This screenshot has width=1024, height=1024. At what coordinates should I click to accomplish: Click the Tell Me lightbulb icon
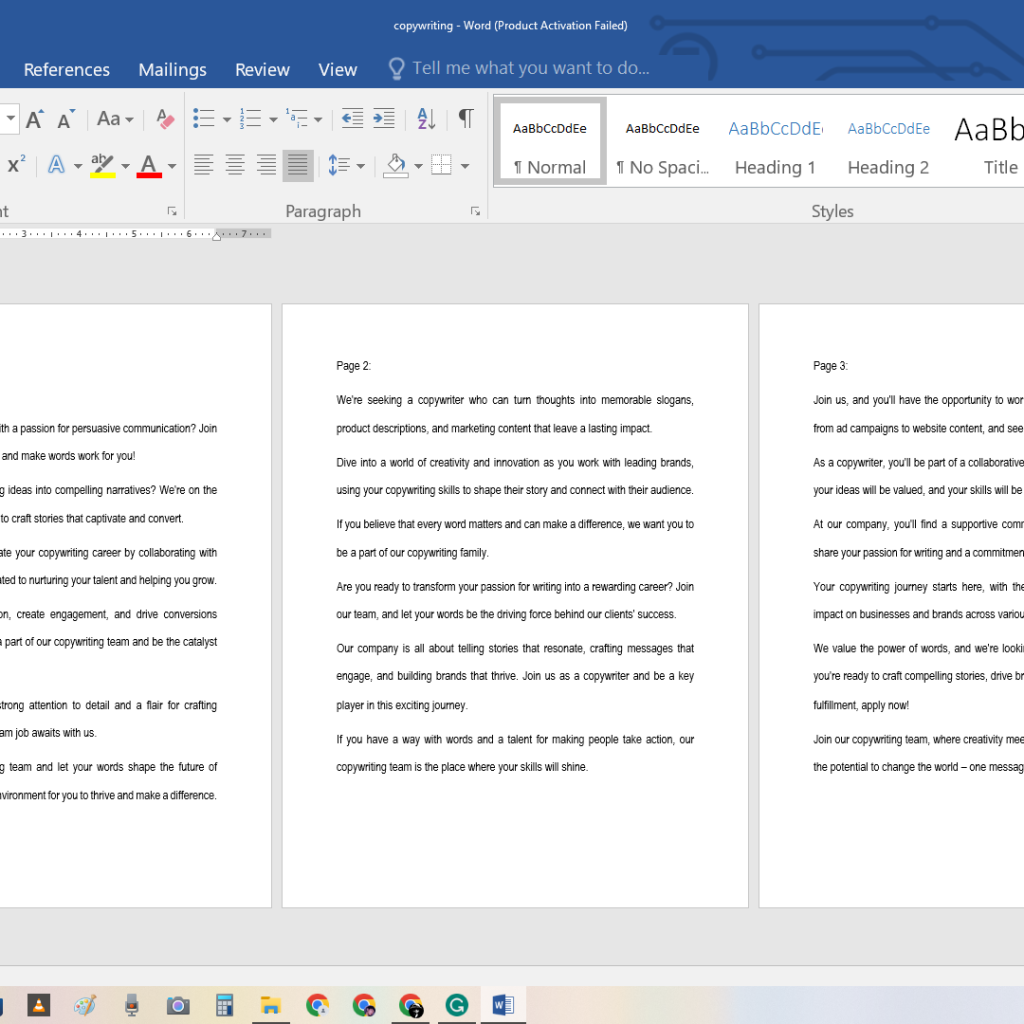(x=396, y=69)
